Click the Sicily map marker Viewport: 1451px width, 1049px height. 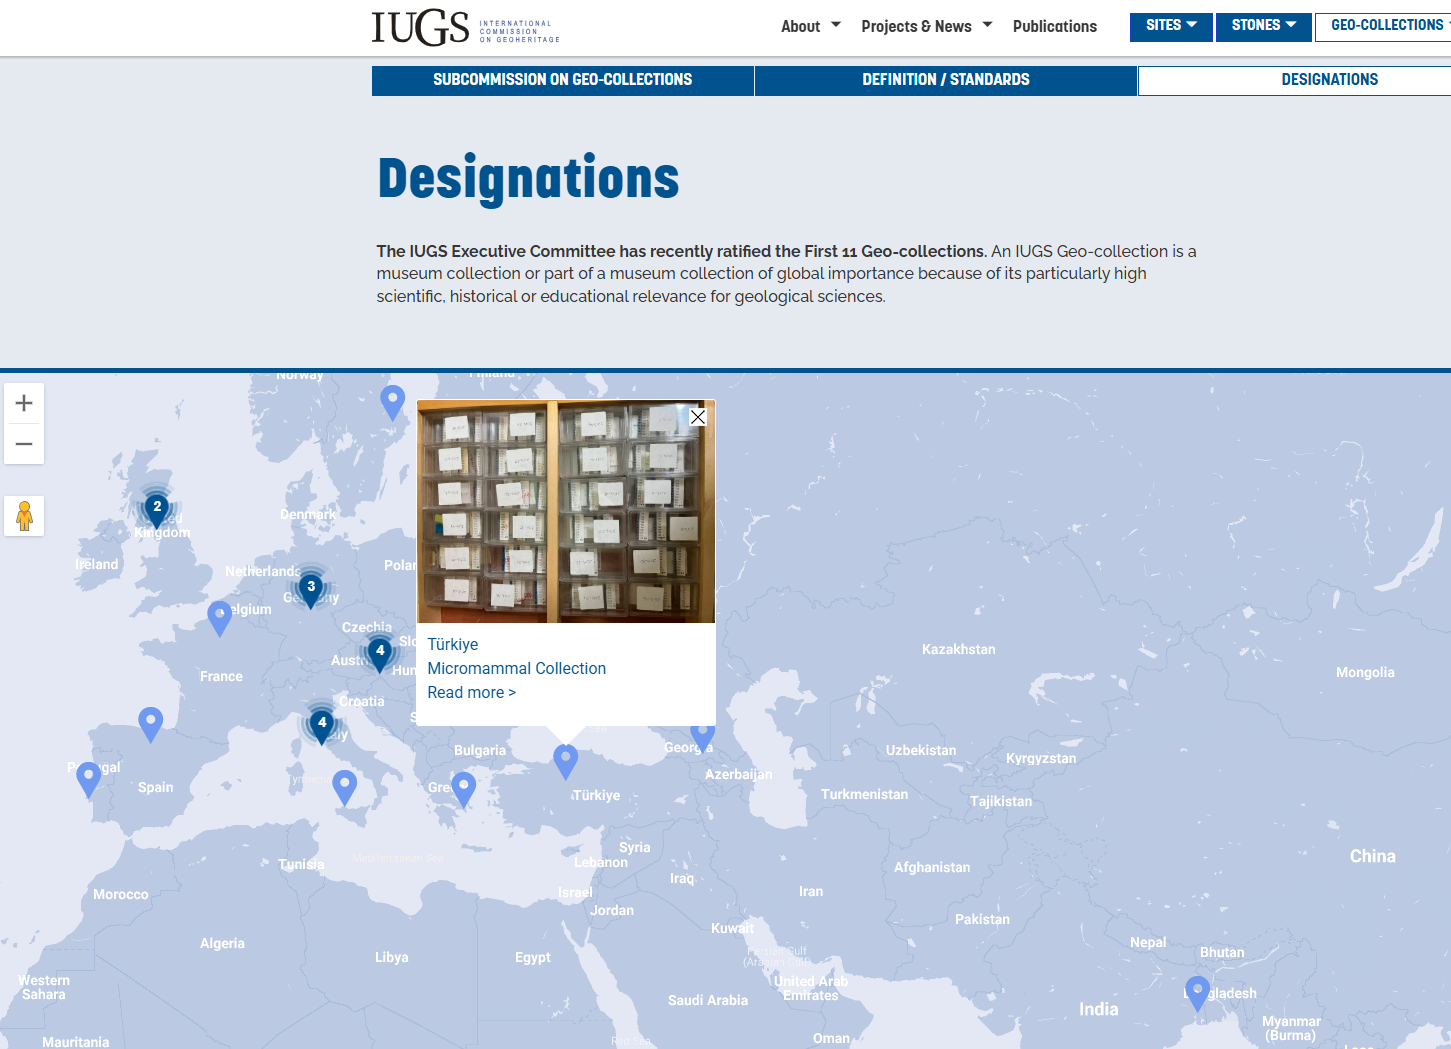(344, 786)
